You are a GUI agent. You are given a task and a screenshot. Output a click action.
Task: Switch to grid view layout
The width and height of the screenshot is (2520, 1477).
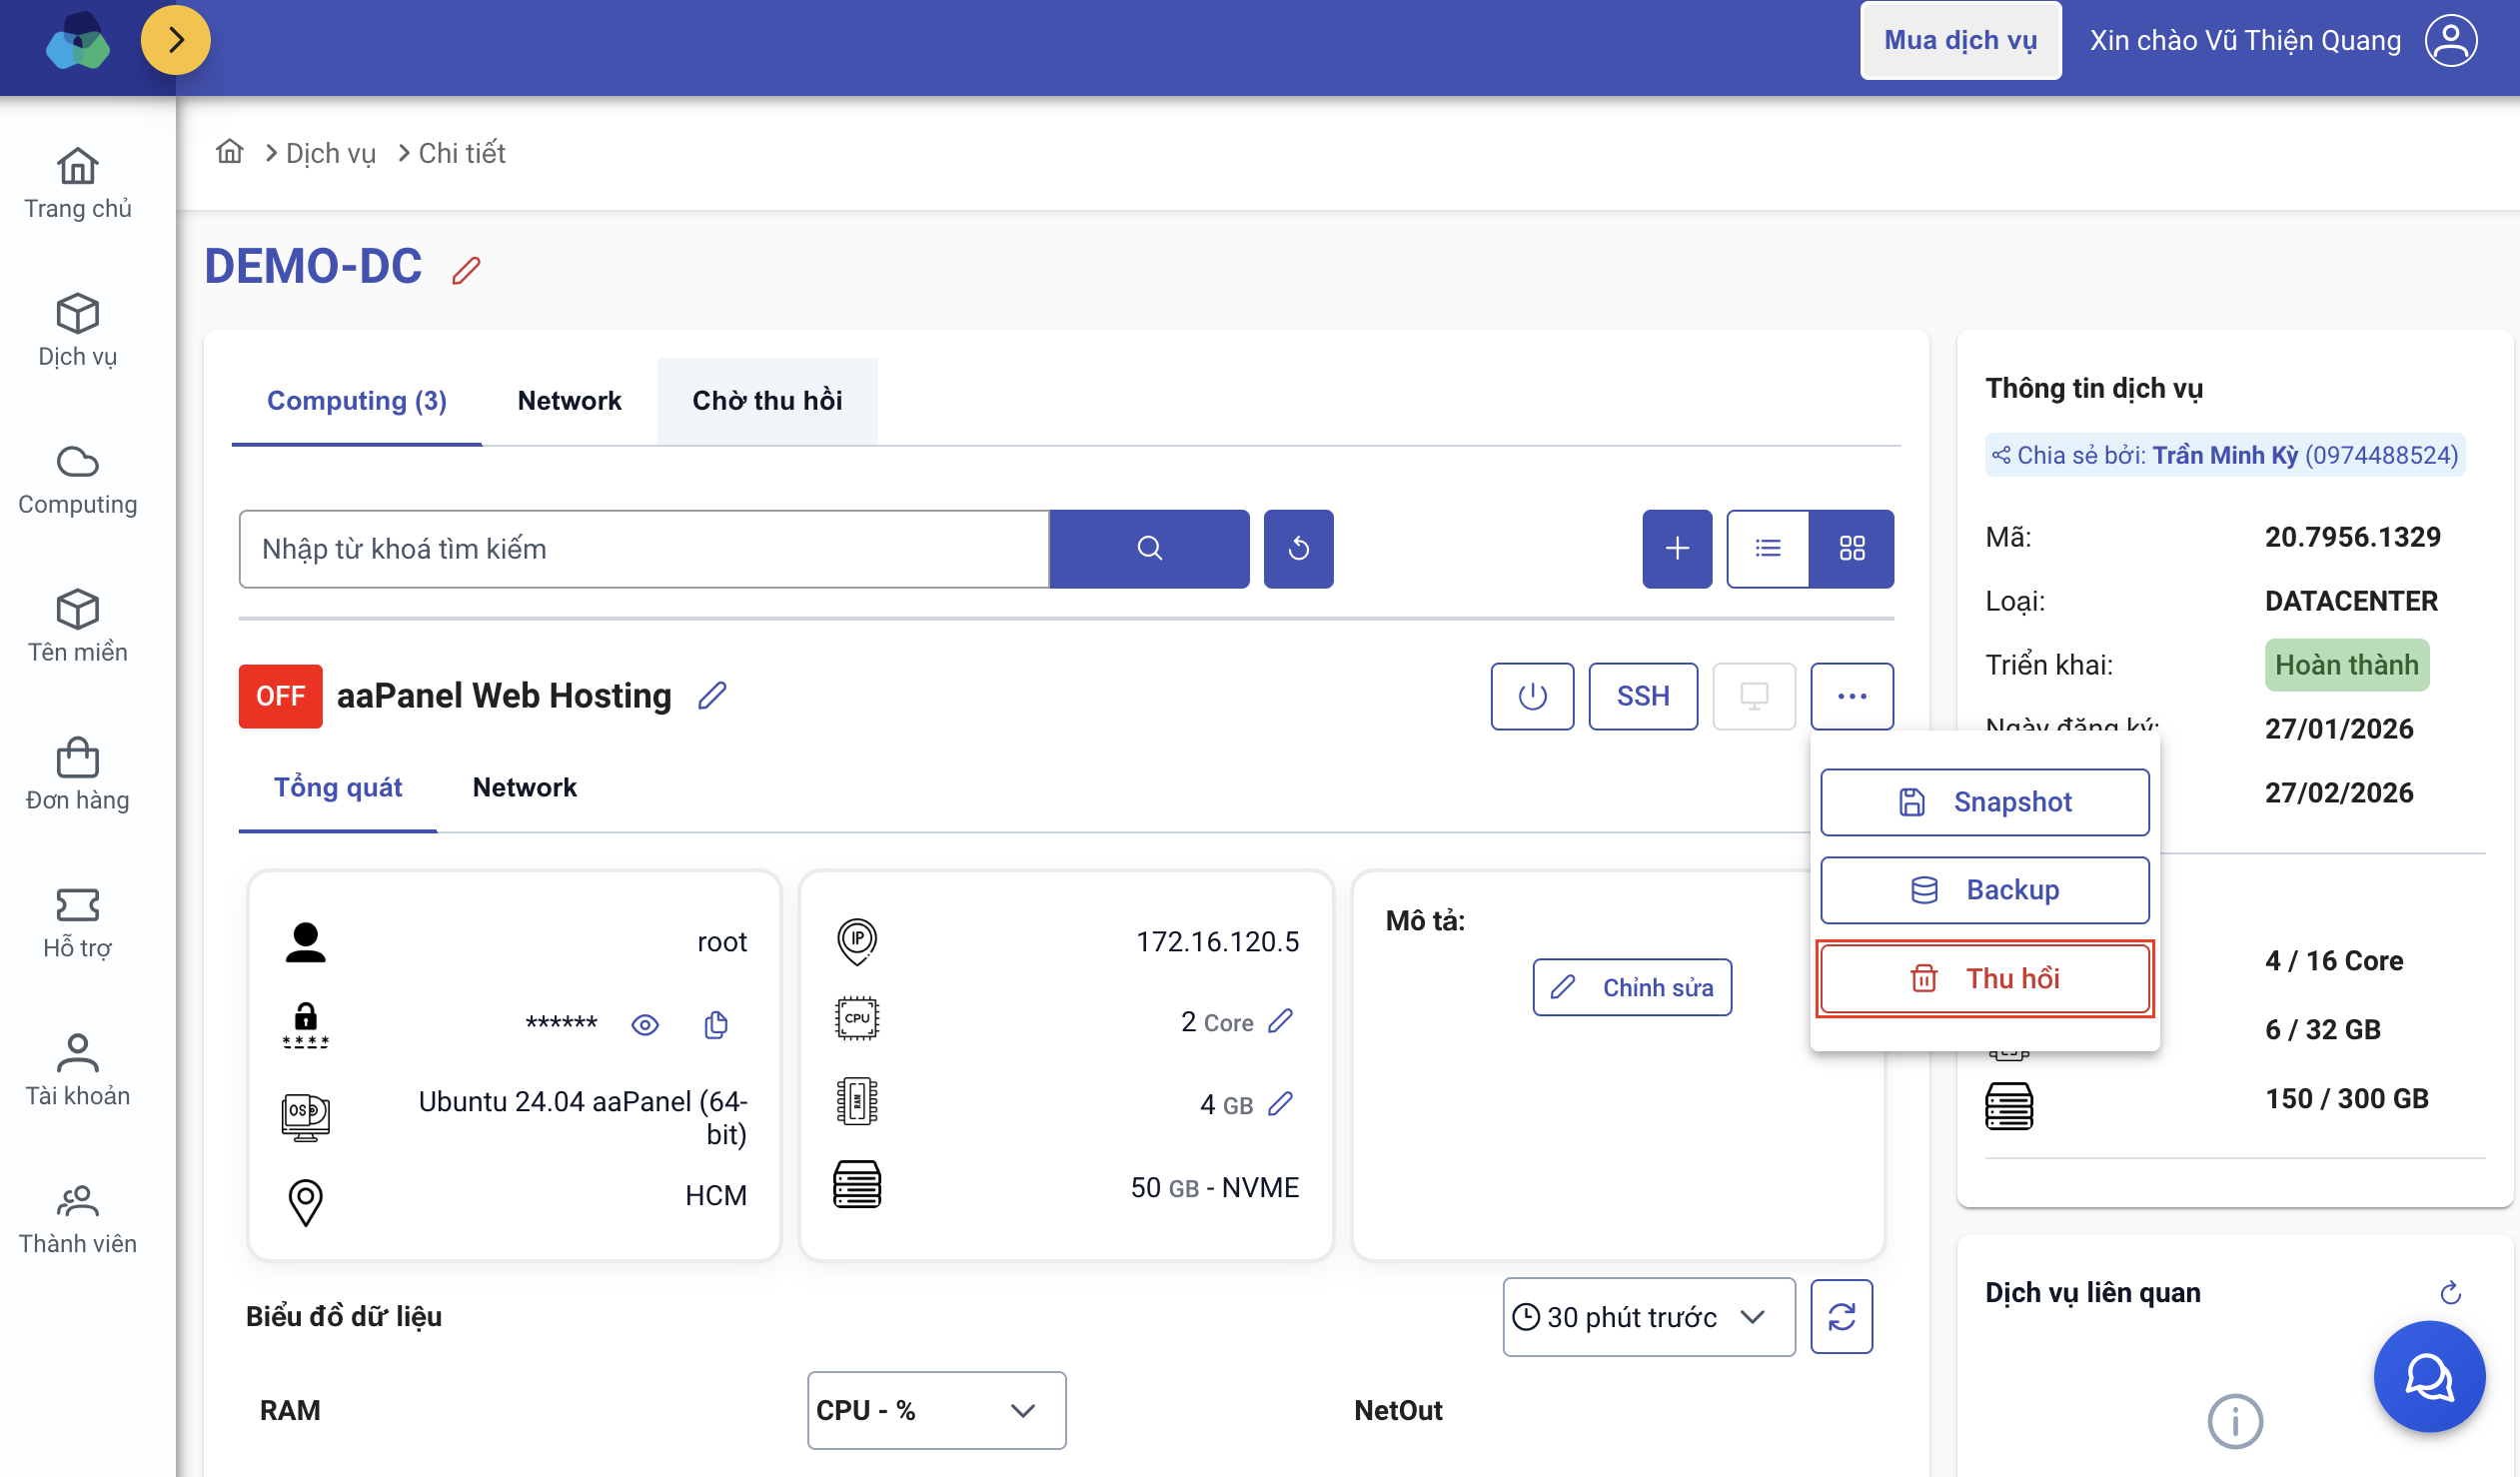point(1852,548)
